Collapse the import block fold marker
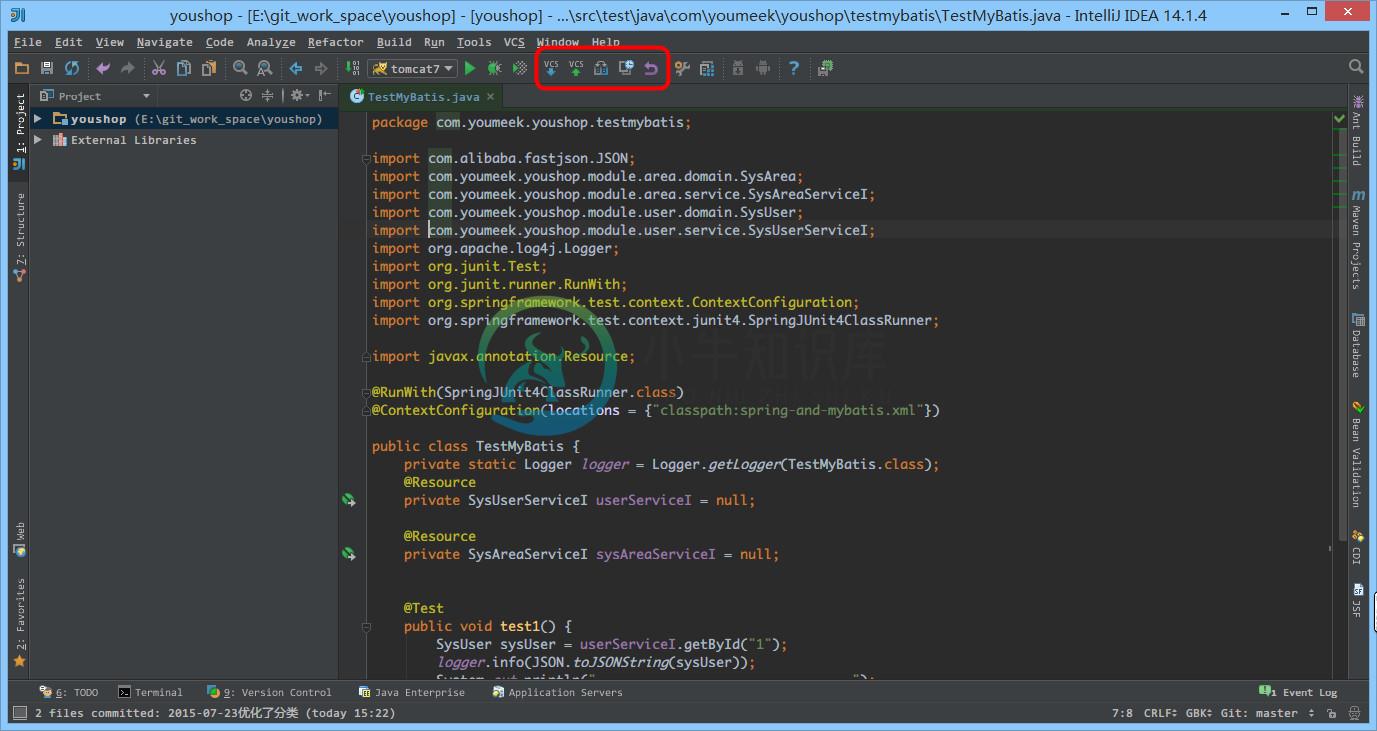The width and height of the screenshot is (1377, 731). click(366, 159)
